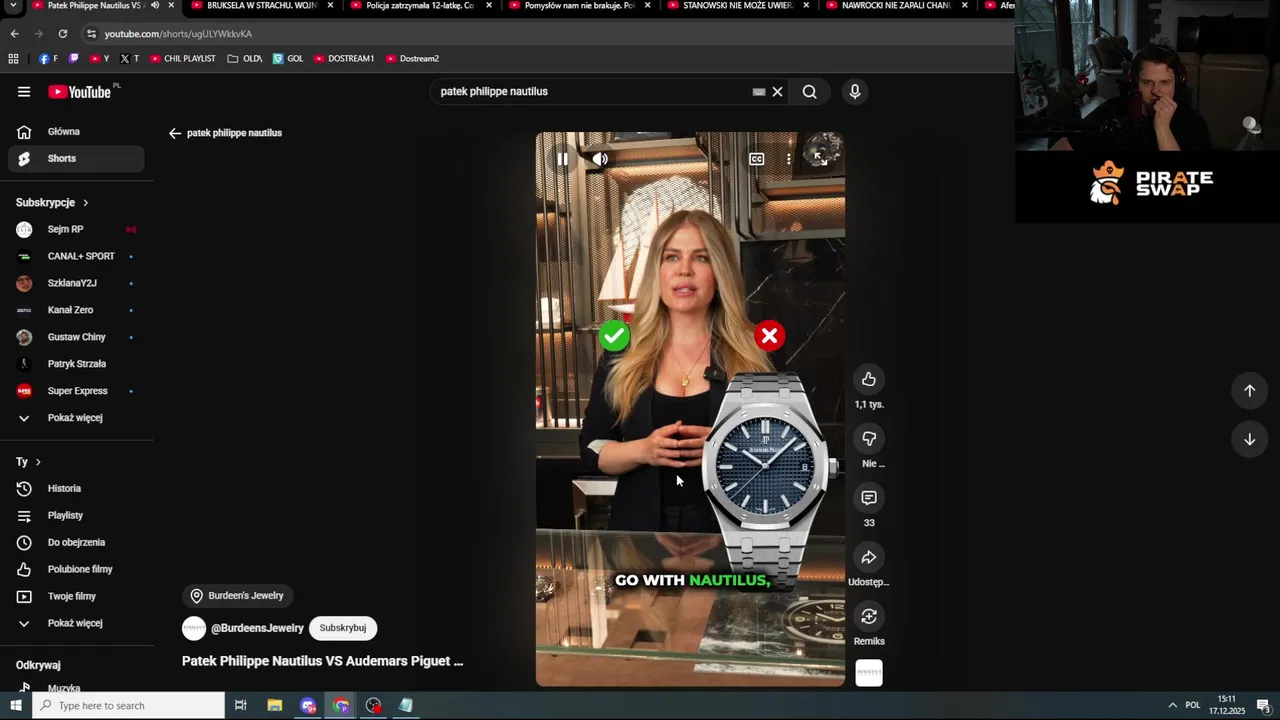Open File Explorer from the taskbar
This screenshot has height=720, width=1280.
coord(275,706)
